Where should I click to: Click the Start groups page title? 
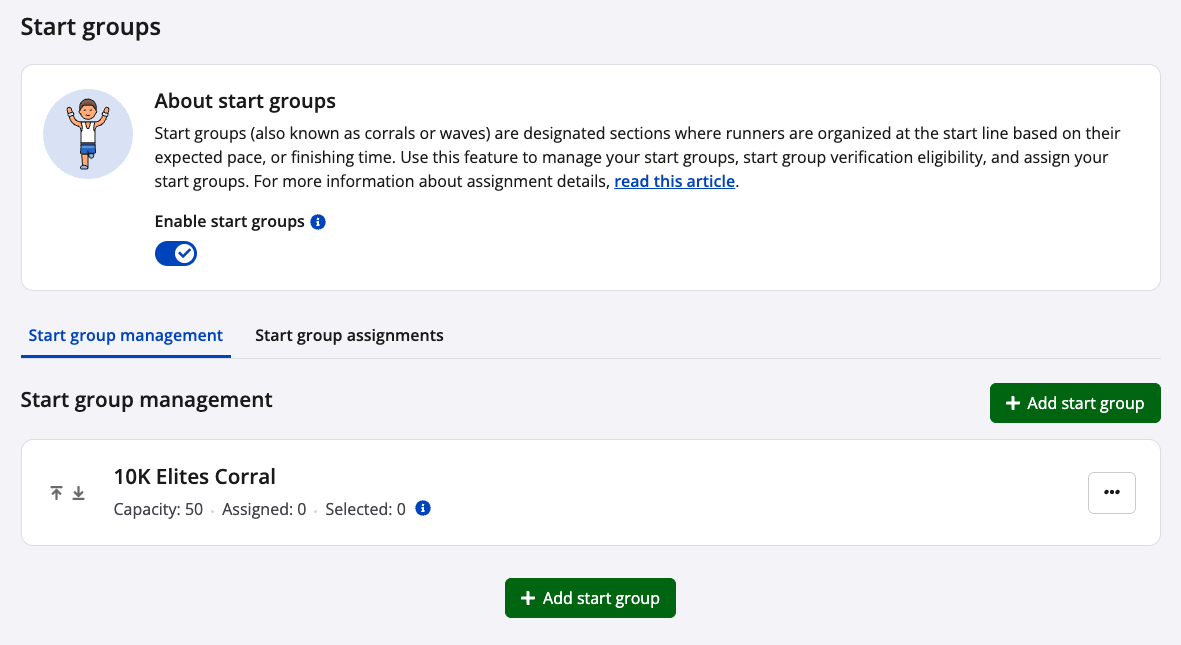click(x=91, y=27)
